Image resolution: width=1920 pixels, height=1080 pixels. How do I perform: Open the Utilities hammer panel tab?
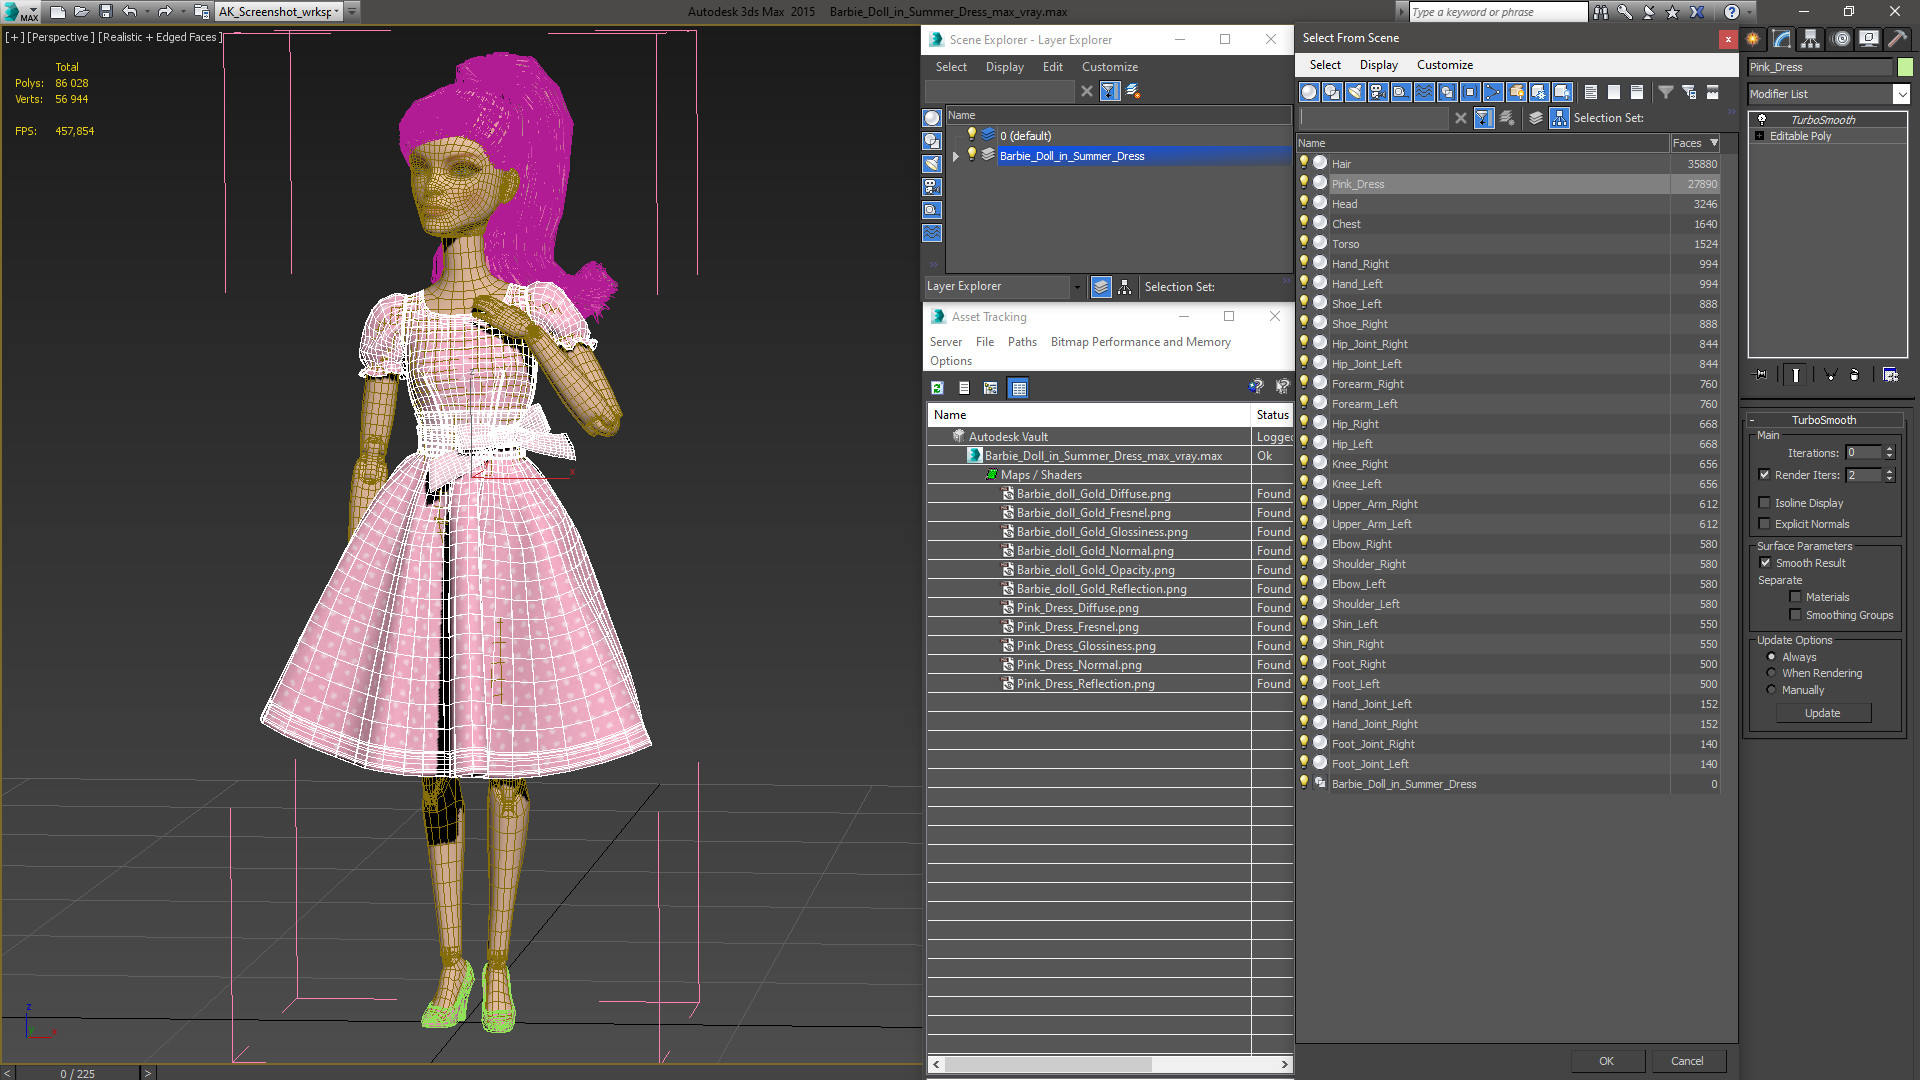click(1896, 39)
